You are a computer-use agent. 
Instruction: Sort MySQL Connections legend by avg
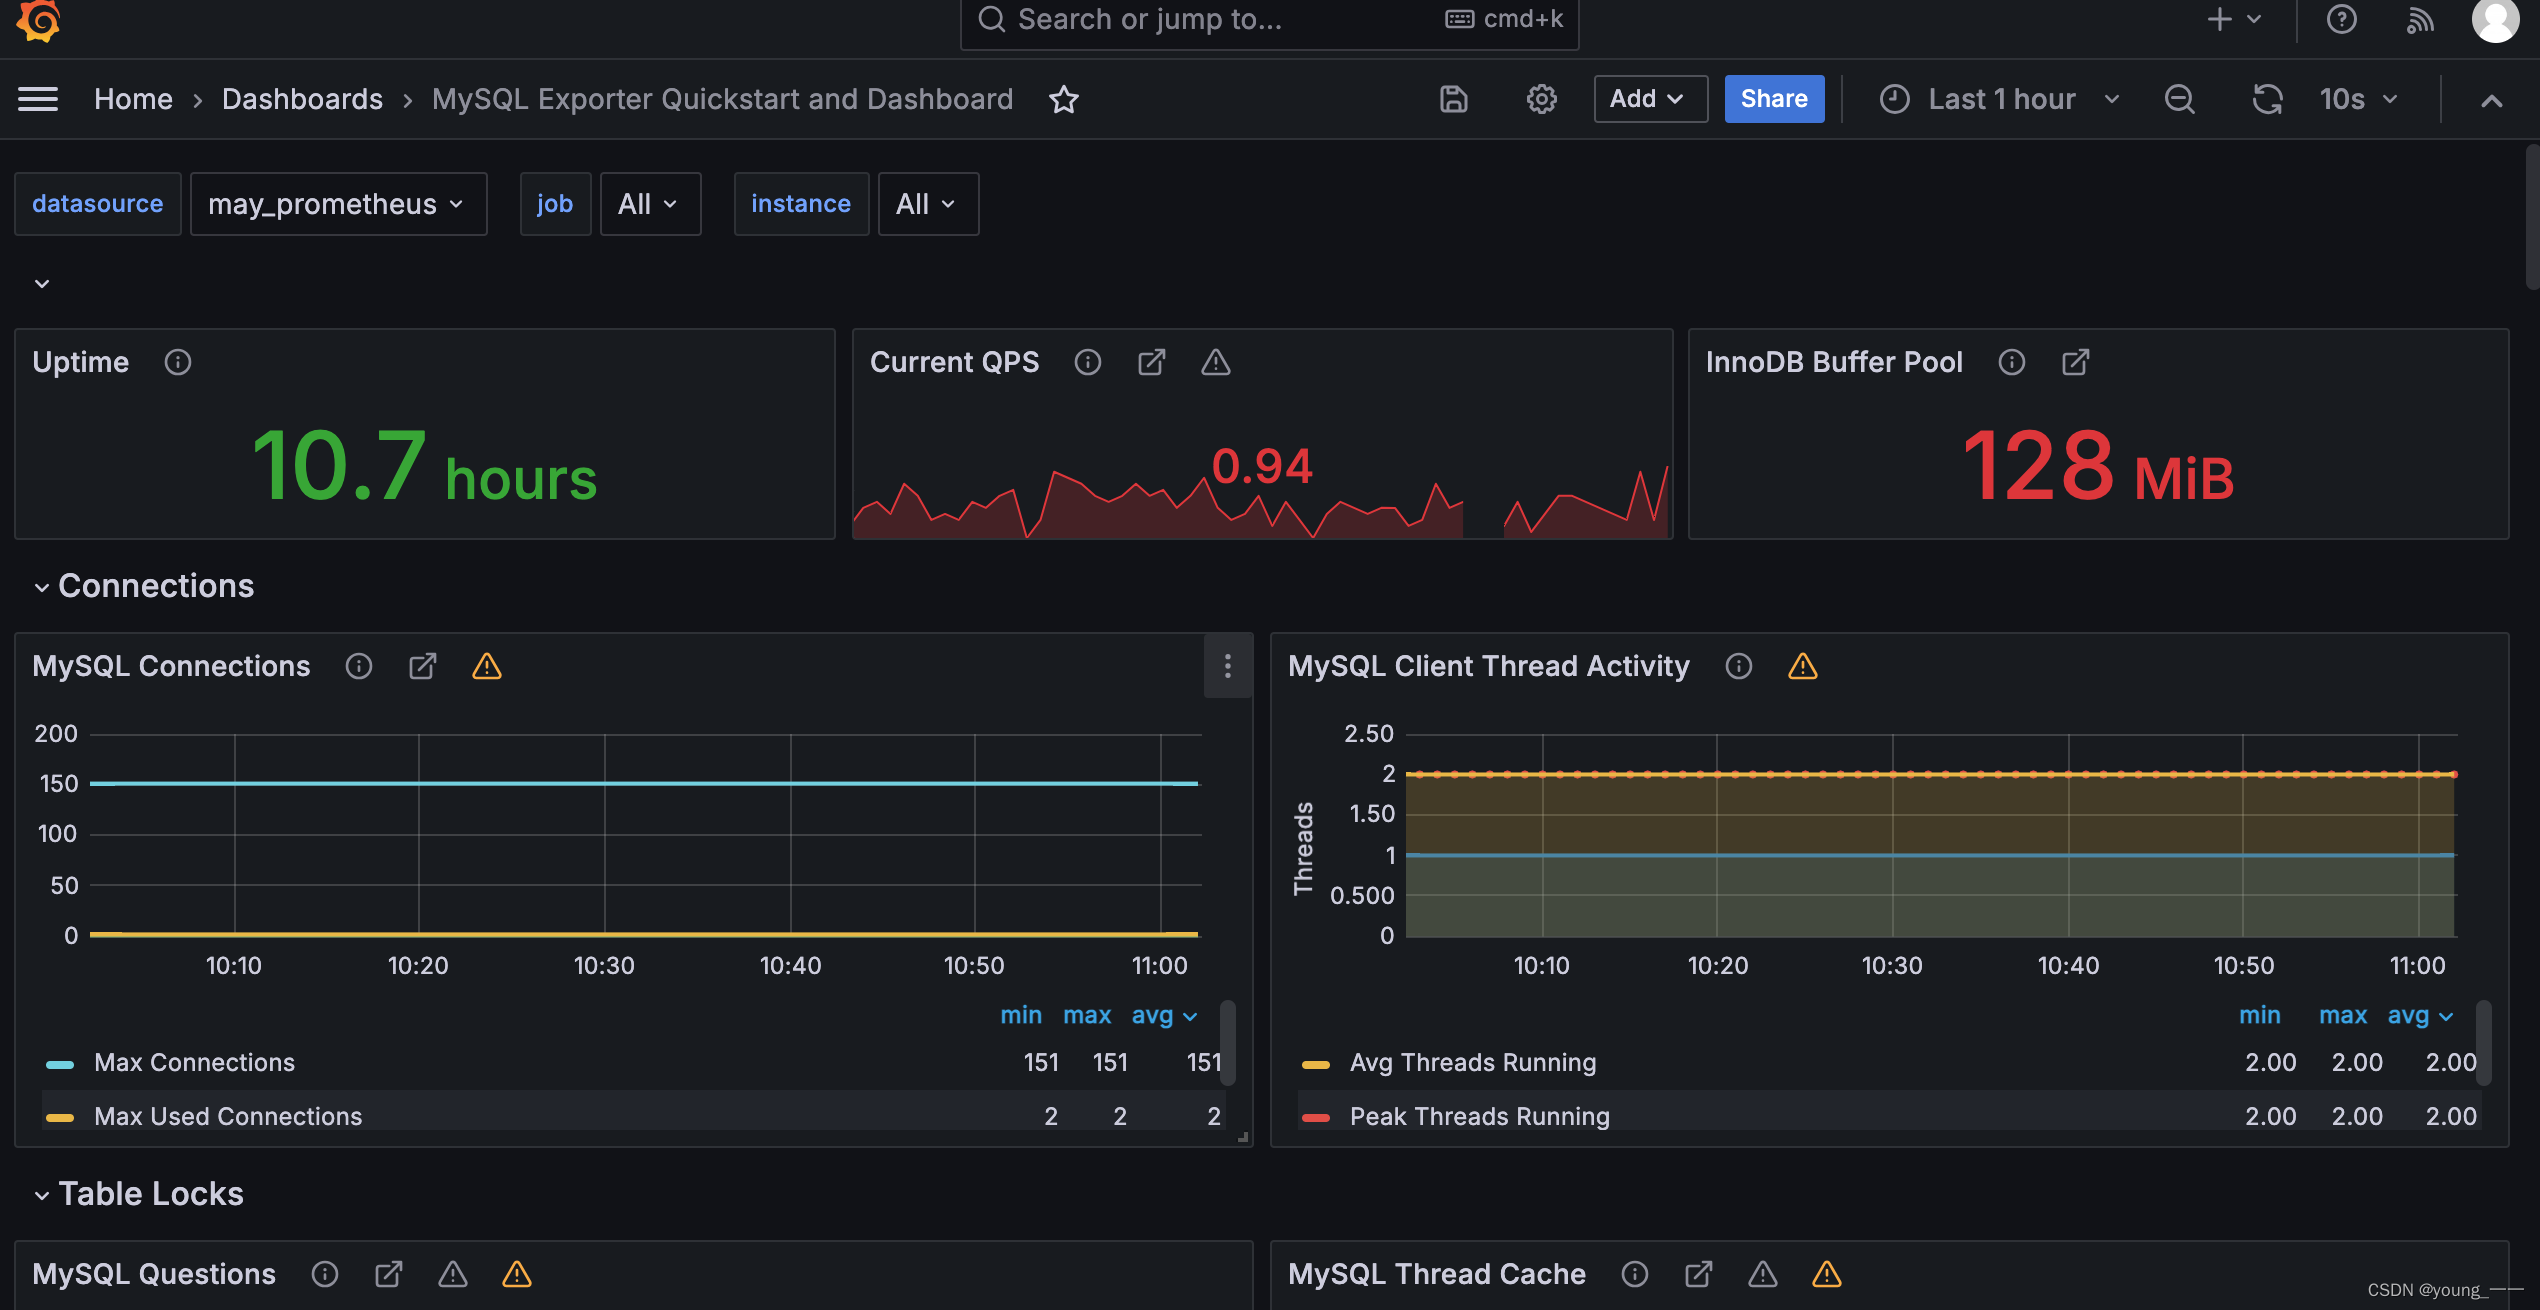click(x=1164, y=1016)
